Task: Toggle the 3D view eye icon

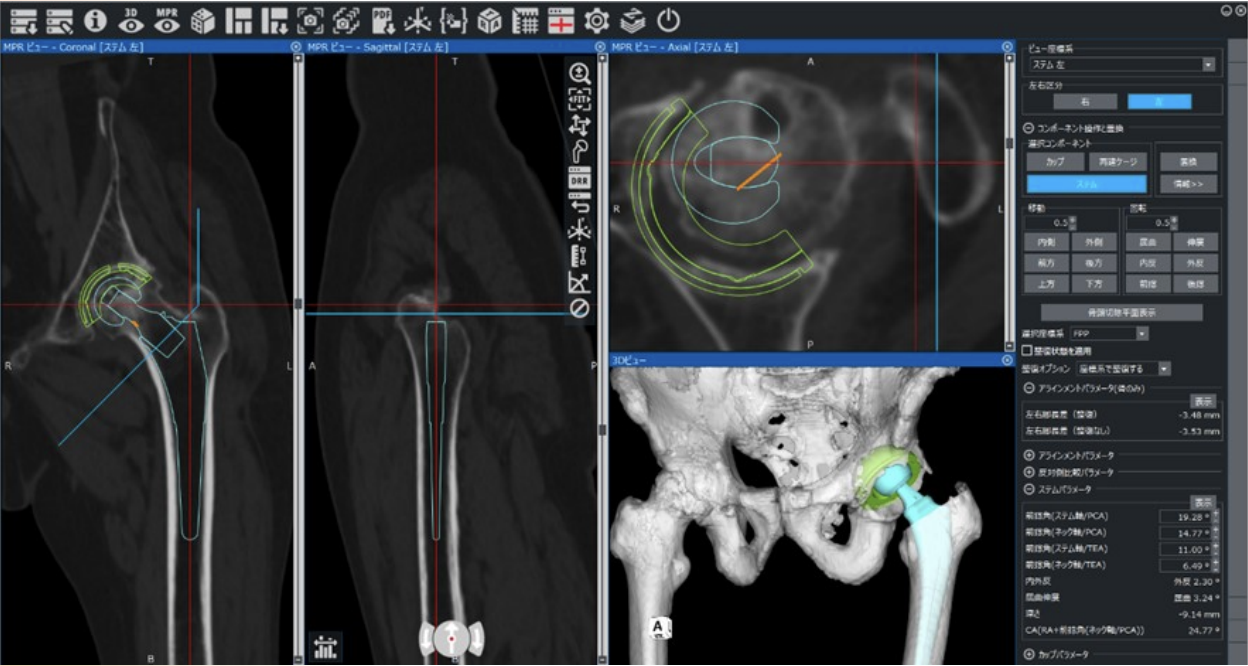Action: [131, 20]
